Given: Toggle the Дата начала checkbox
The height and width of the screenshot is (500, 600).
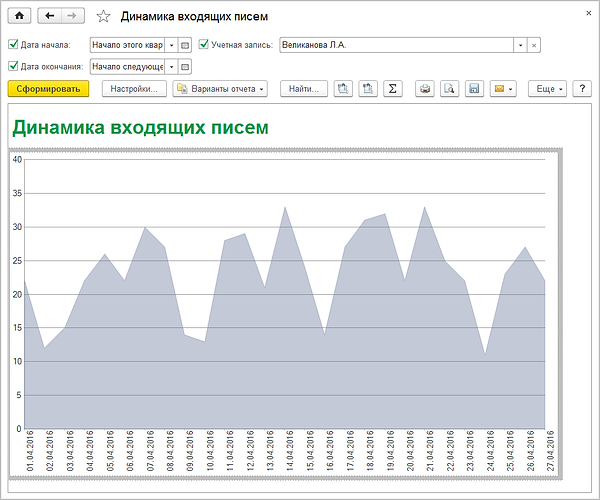Looking at the screenshot, I should click(x=13, y=44).
